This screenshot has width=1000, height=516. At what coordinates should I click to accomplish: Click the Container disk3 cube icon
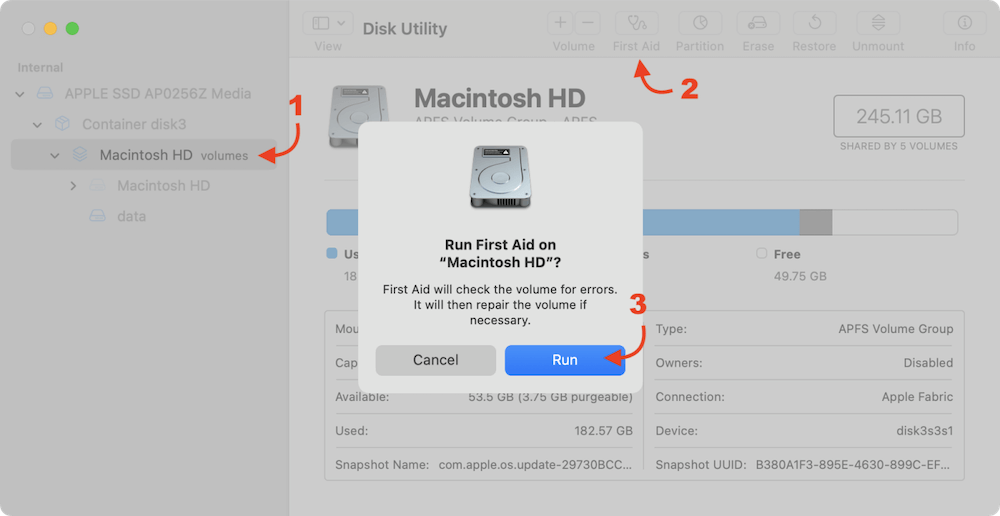[62, 124]
